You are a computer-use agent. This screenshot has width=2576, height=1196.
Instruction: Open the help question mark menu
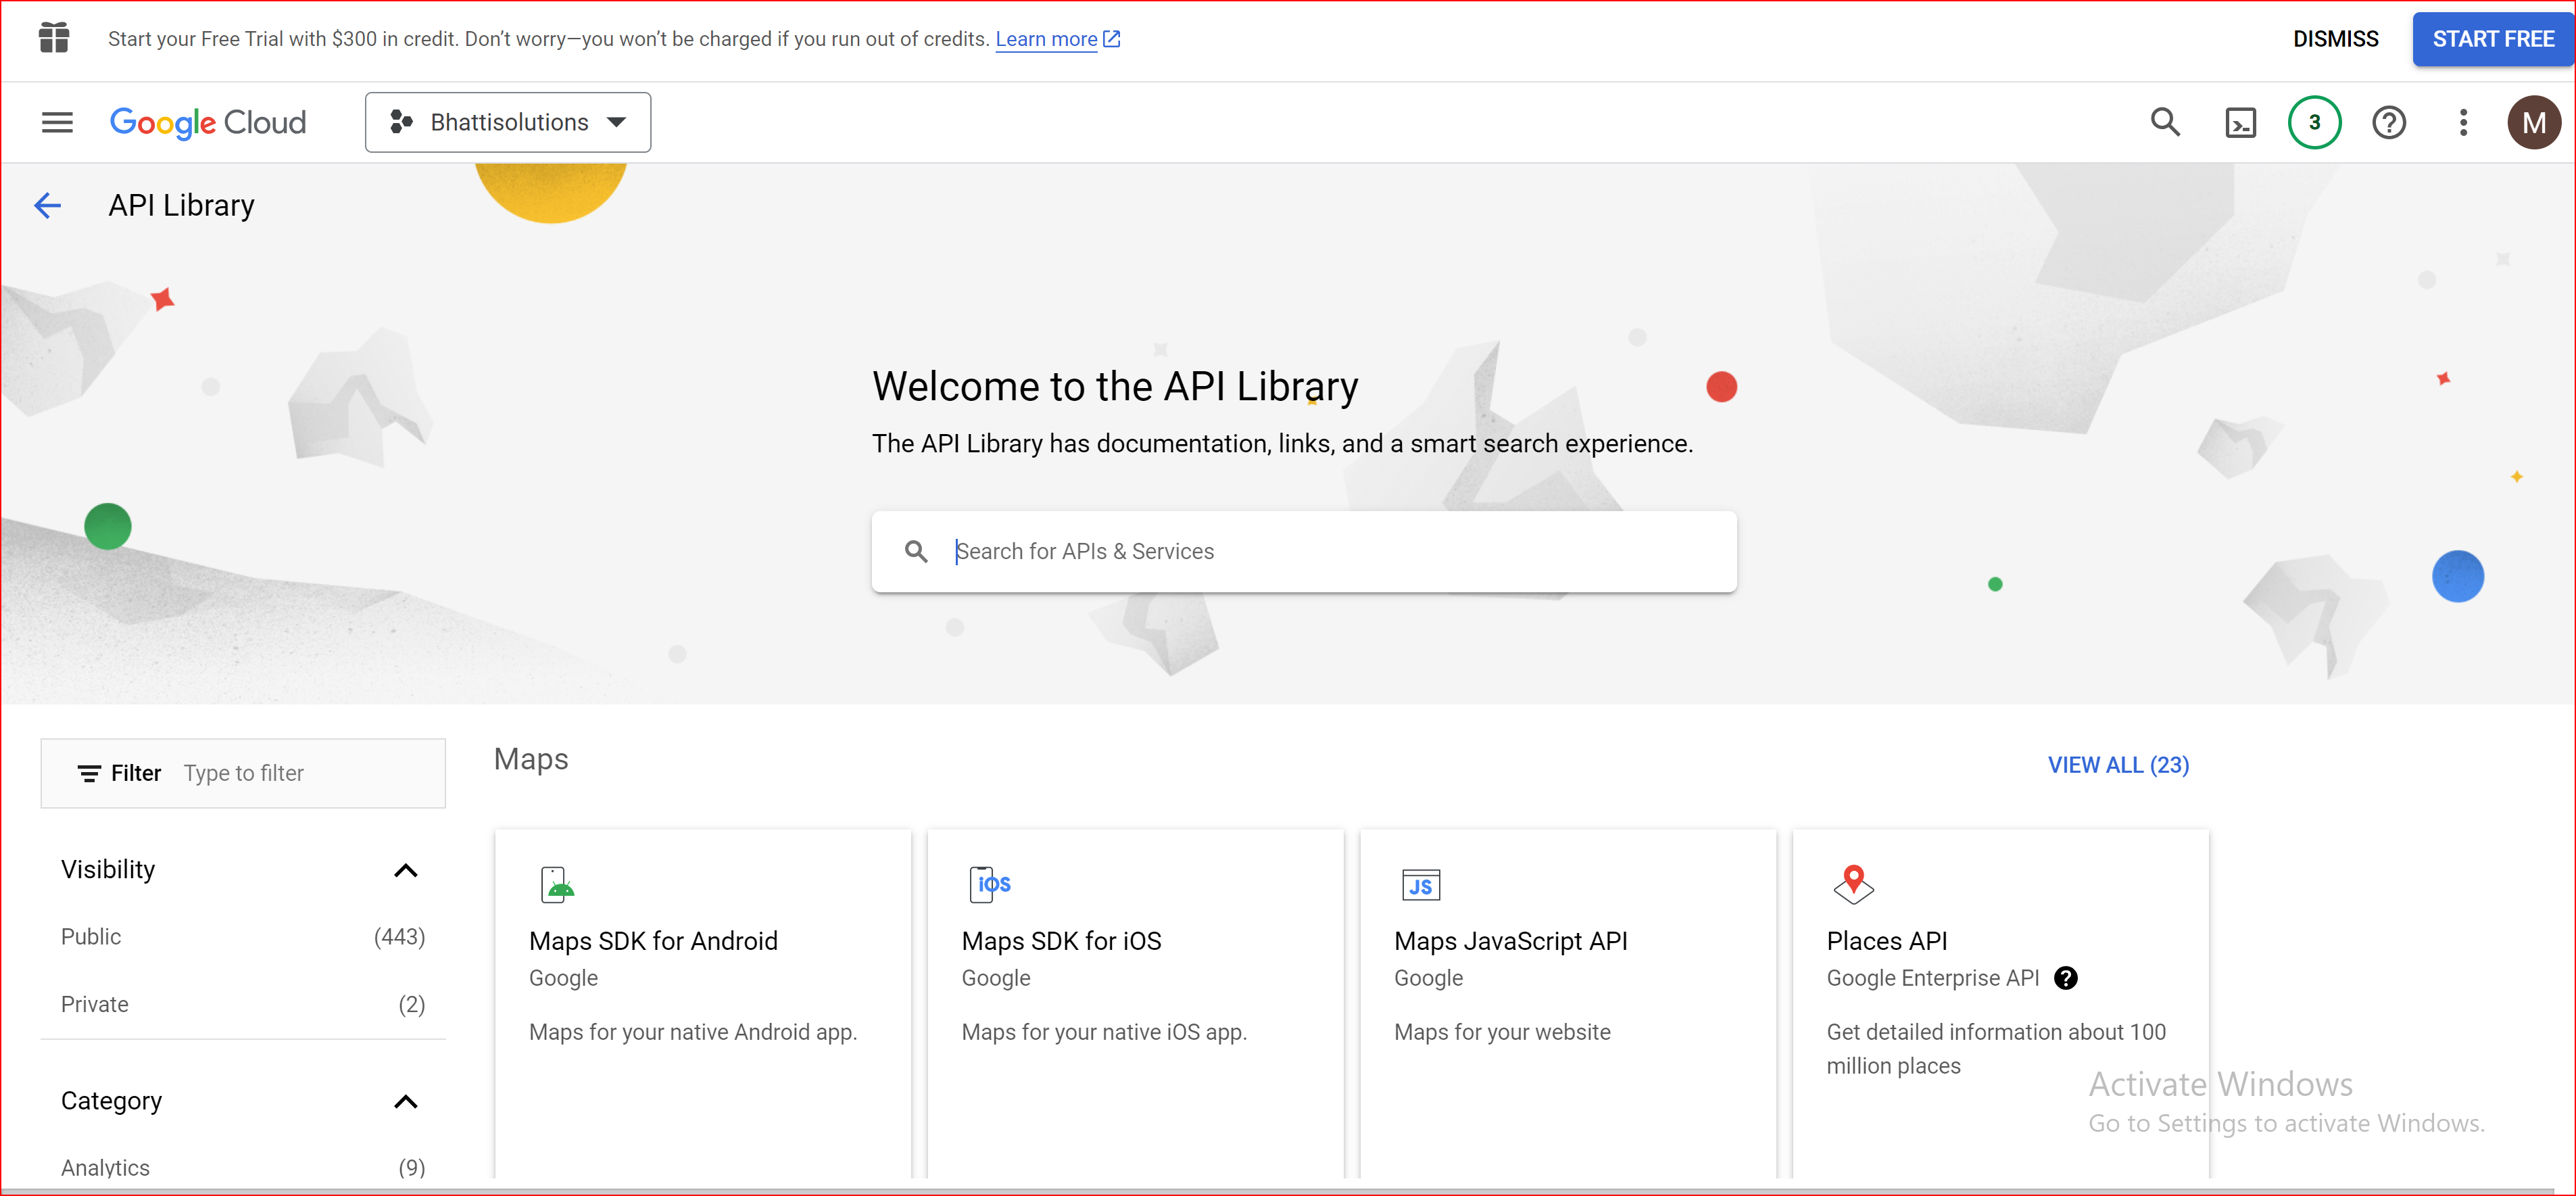tap(2389, 123)
